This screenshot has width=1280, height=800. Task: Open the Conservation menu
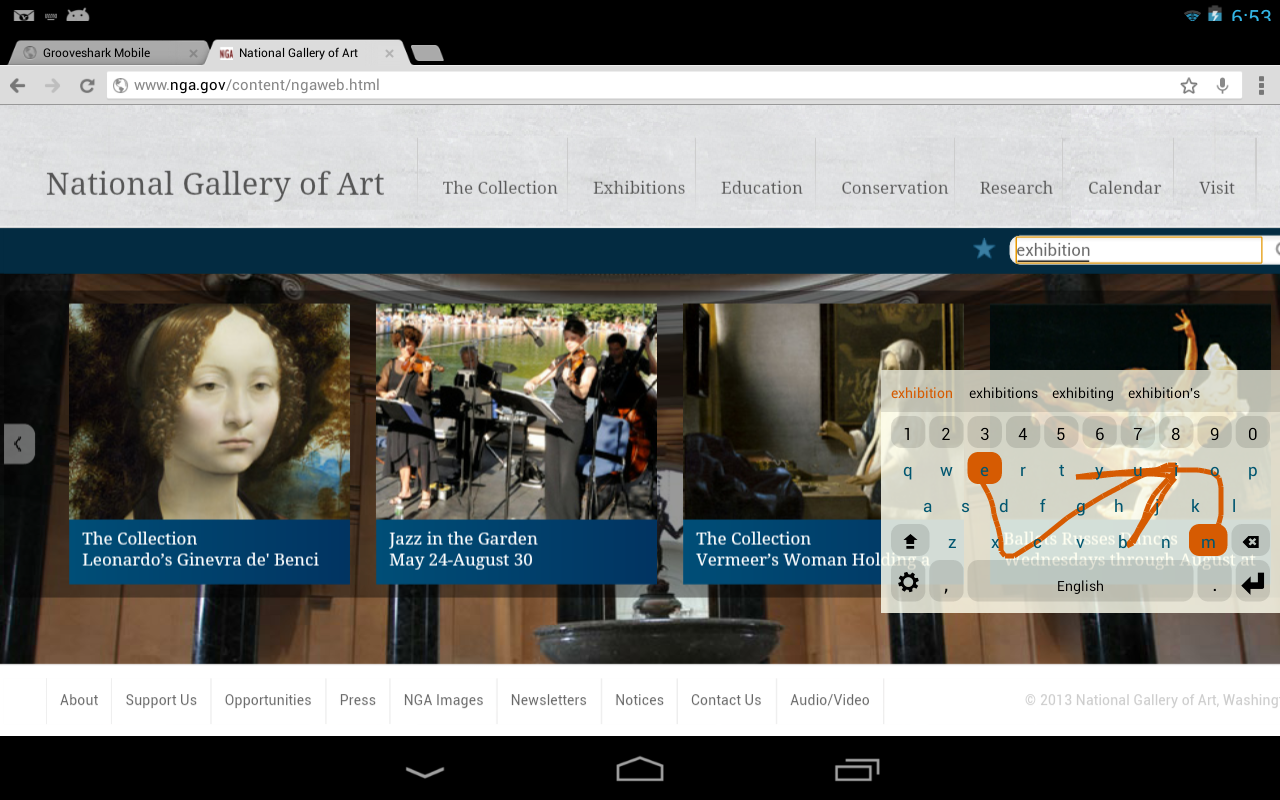(x=895, y=188)
